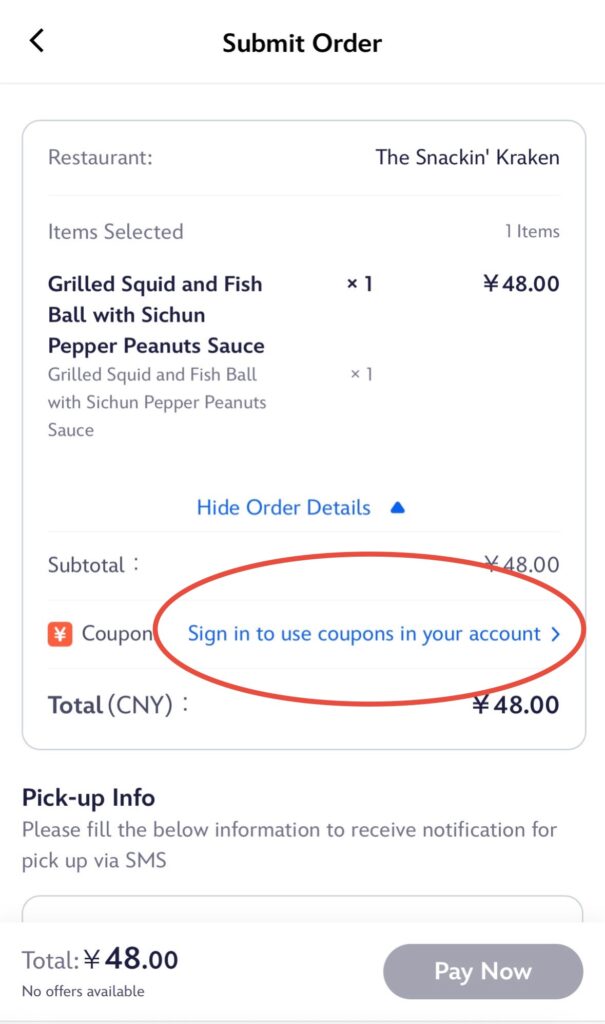Click the grey item description subtitle
605x1024 pixels.
tap(157, 402)
